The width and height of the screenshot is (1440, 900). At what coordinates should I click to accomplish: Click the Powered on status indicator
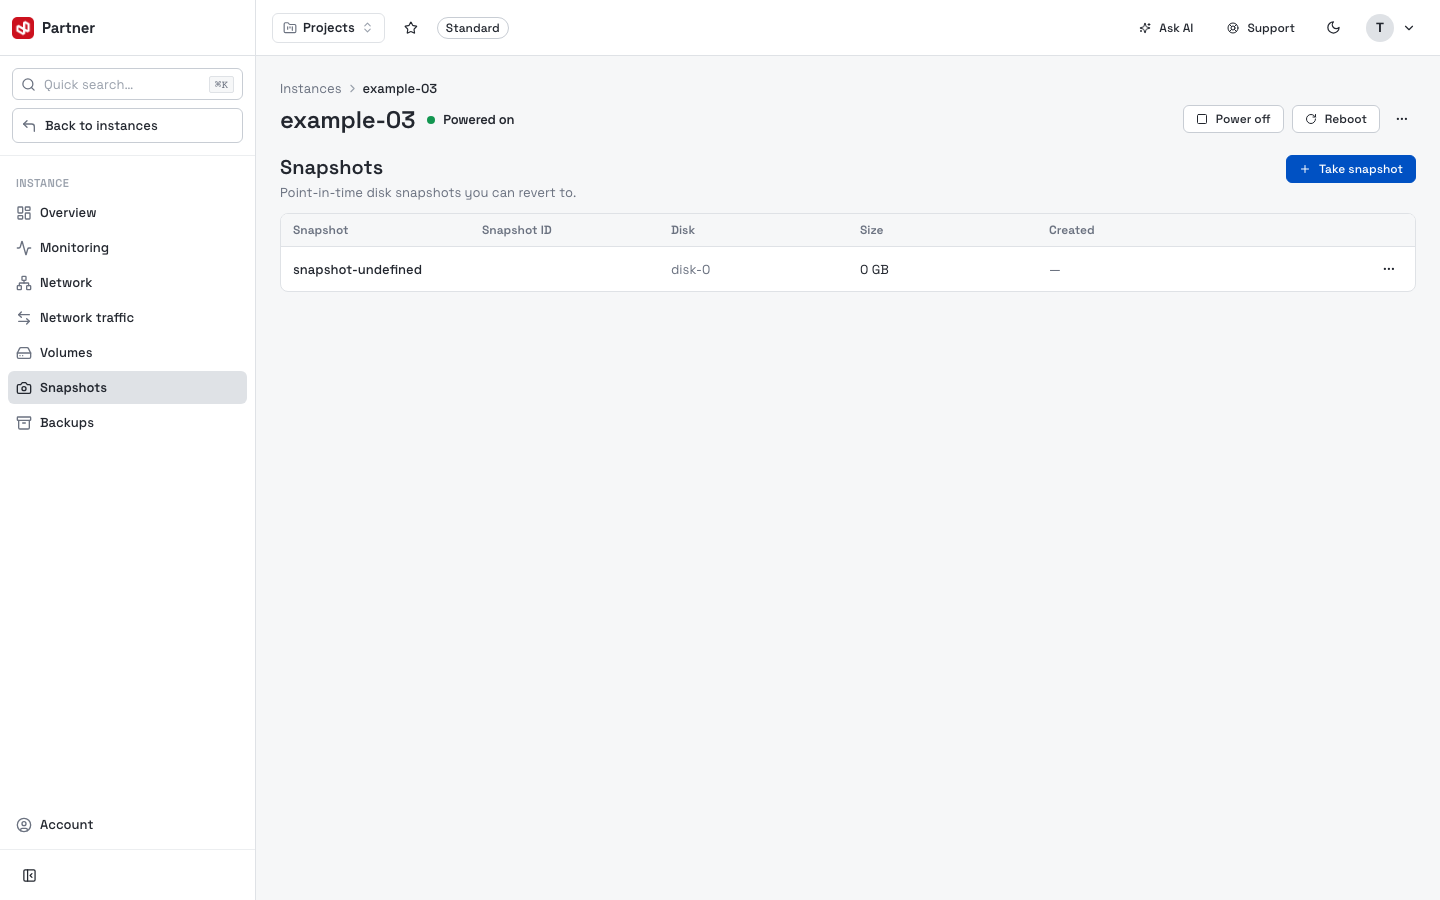(x=471, y=120)
